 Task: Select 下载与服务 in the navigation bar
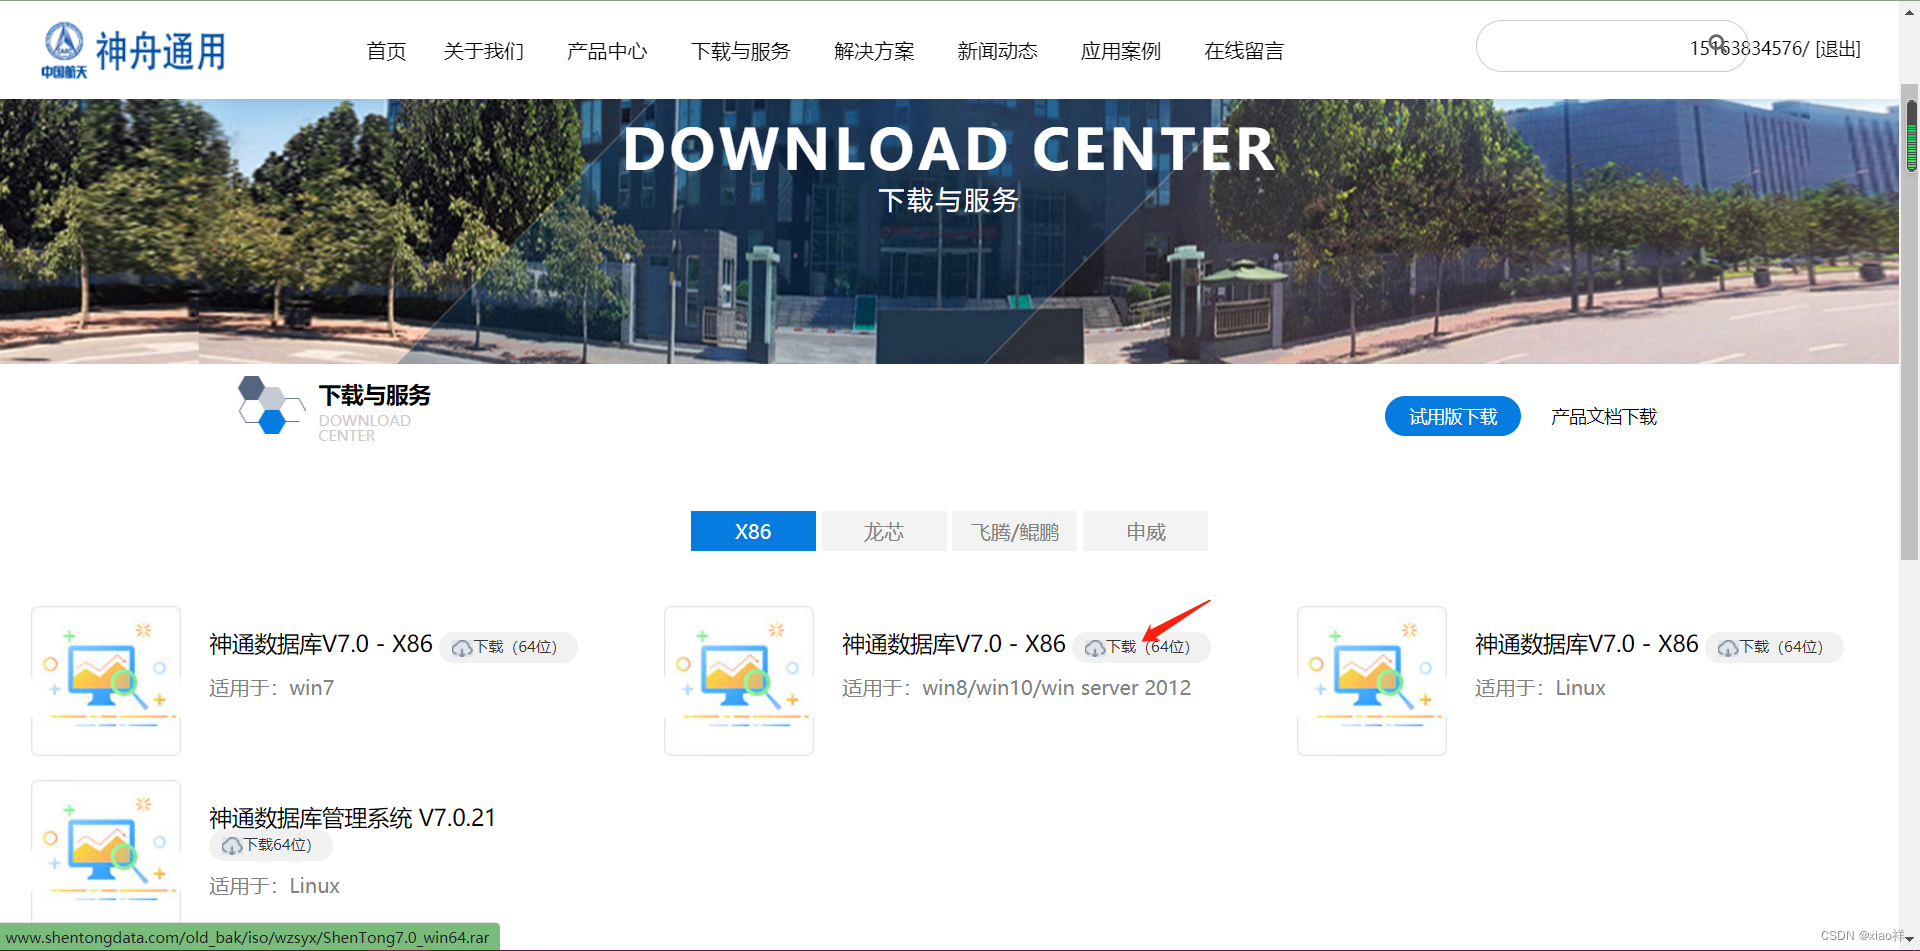click(x=741, y=51)
